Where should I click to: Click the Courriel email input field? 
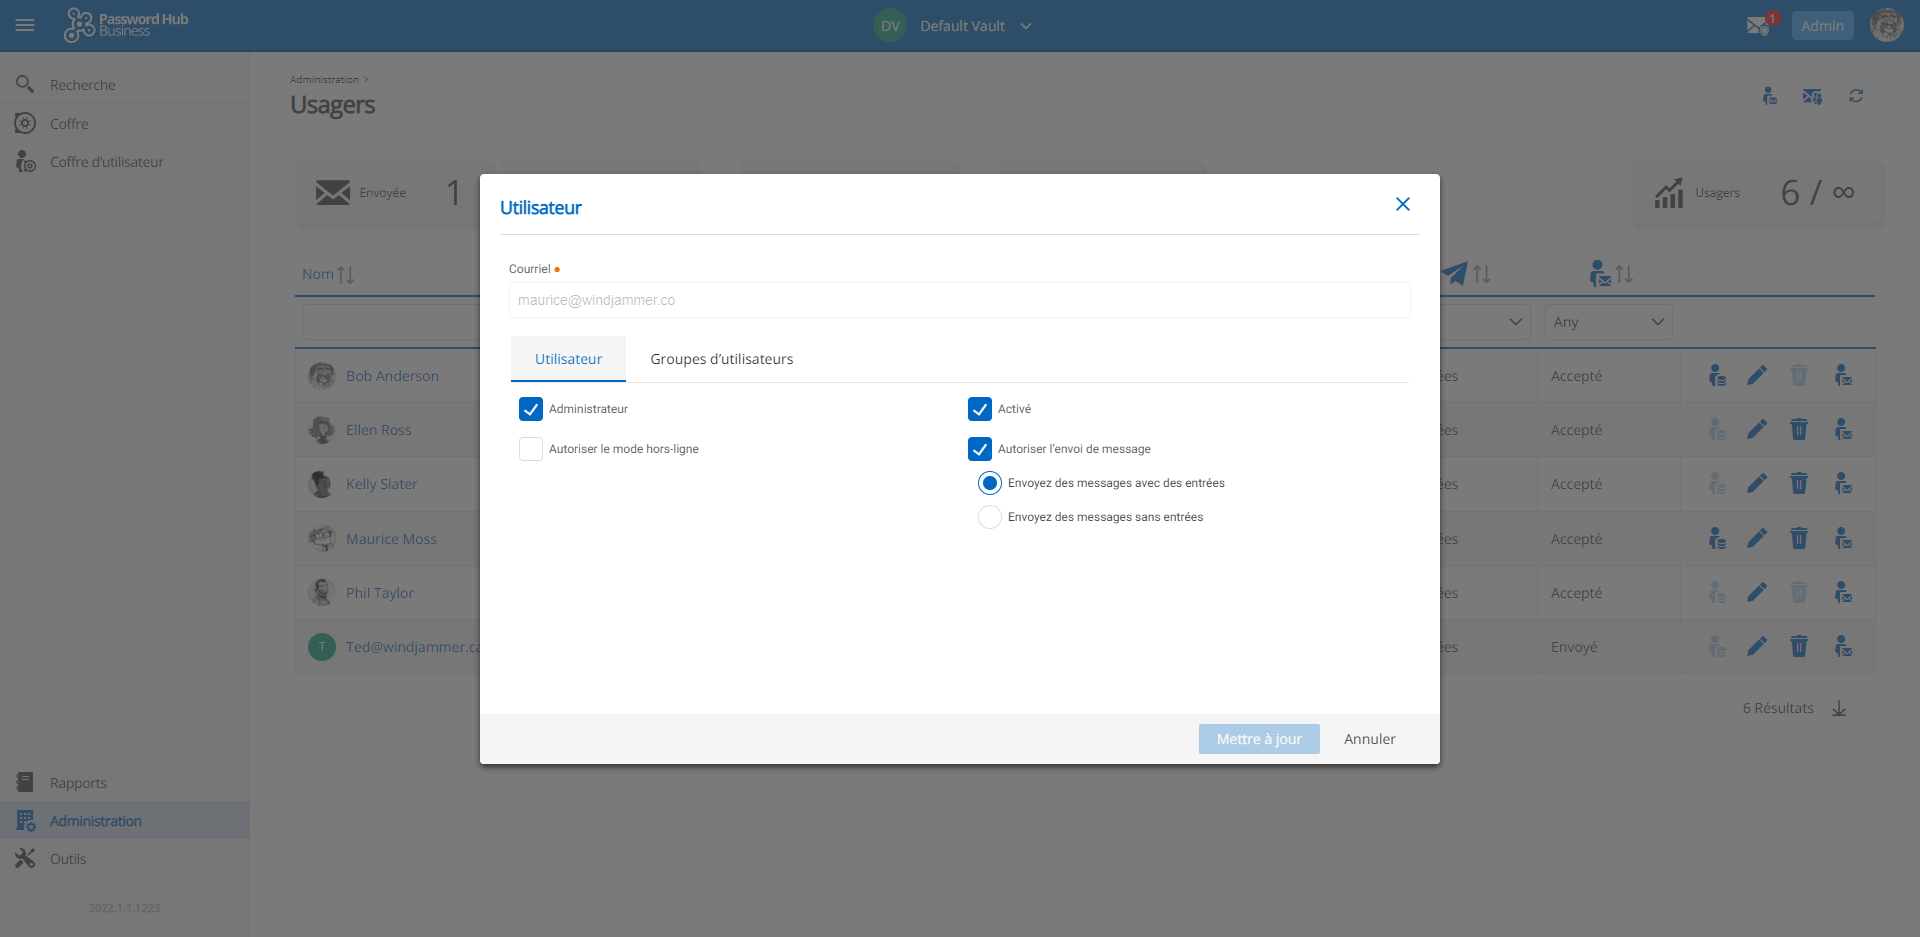tap(959, 300)
